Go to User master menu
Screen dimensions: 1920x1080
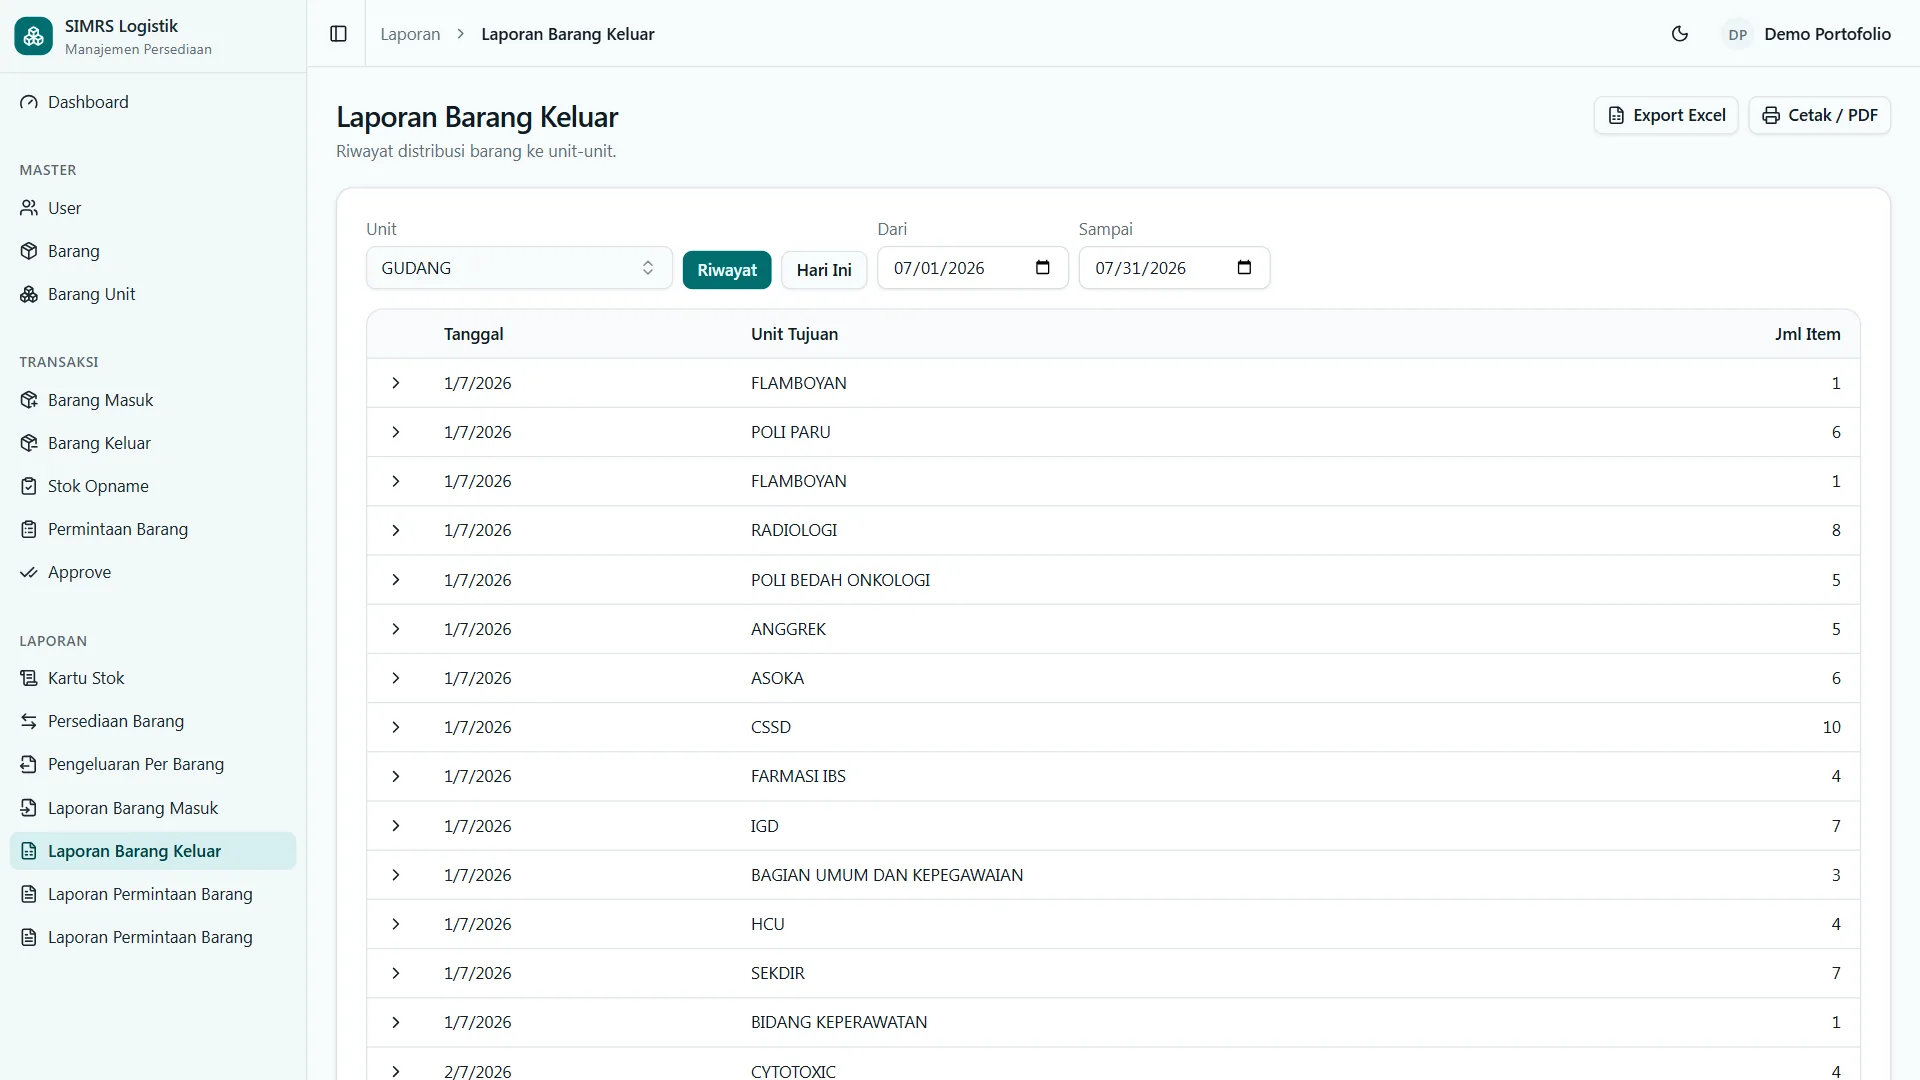pos(153,208)
